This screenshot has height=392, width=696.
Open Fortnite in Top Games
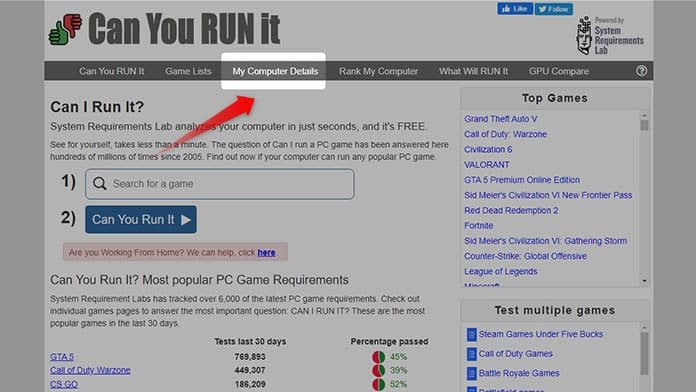479,226
